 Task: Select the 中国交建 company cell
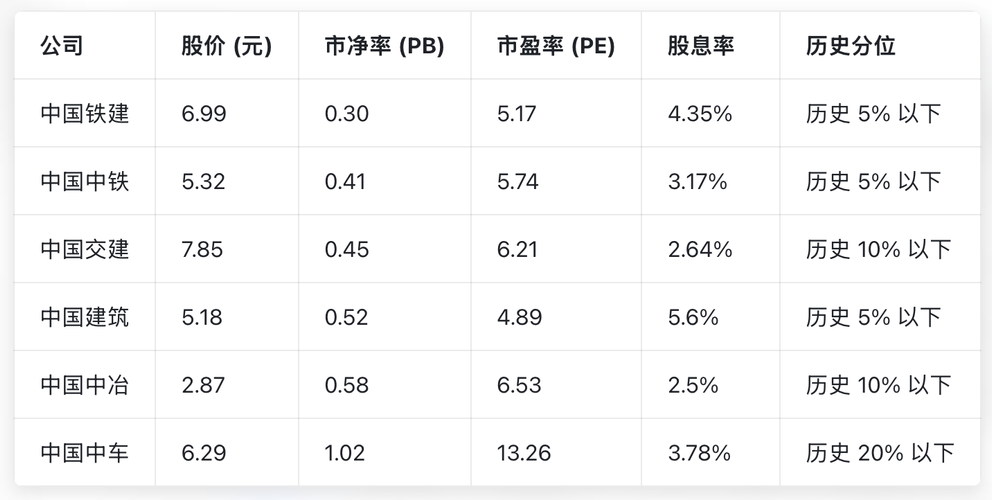coord(85,249)
